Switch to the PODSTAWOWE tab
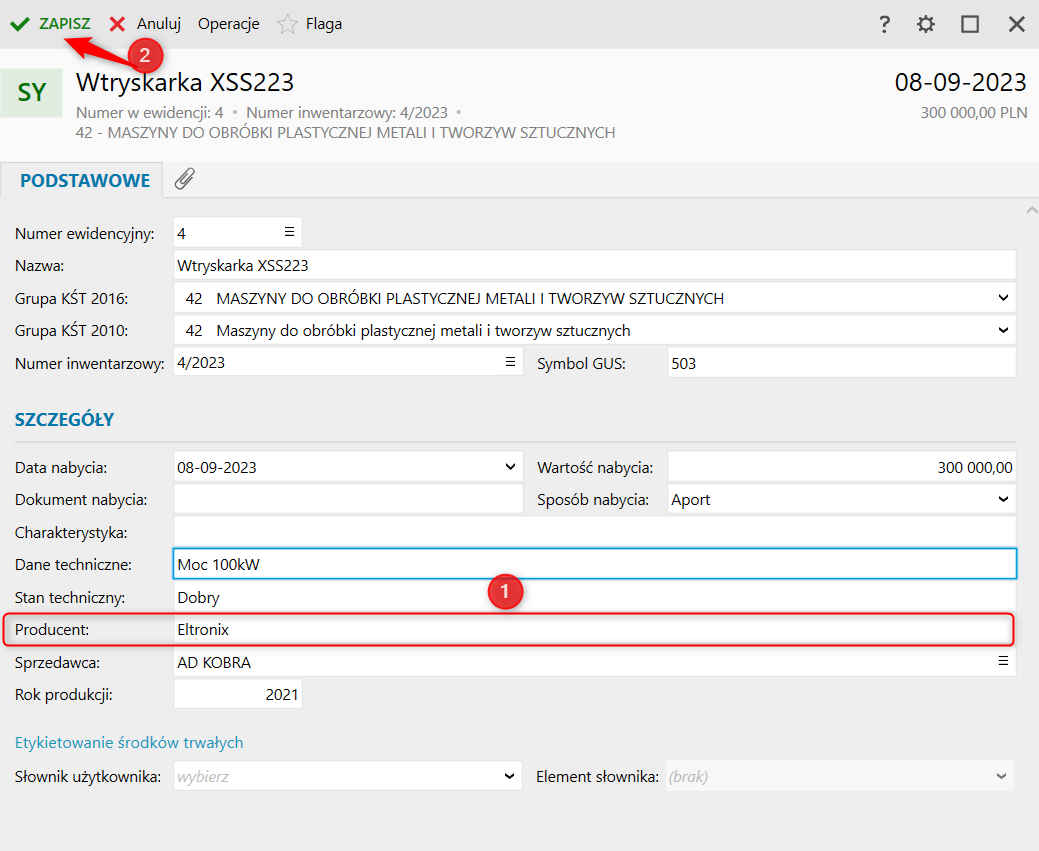This screenshot has height=851, width=1039. coord(85,181)
